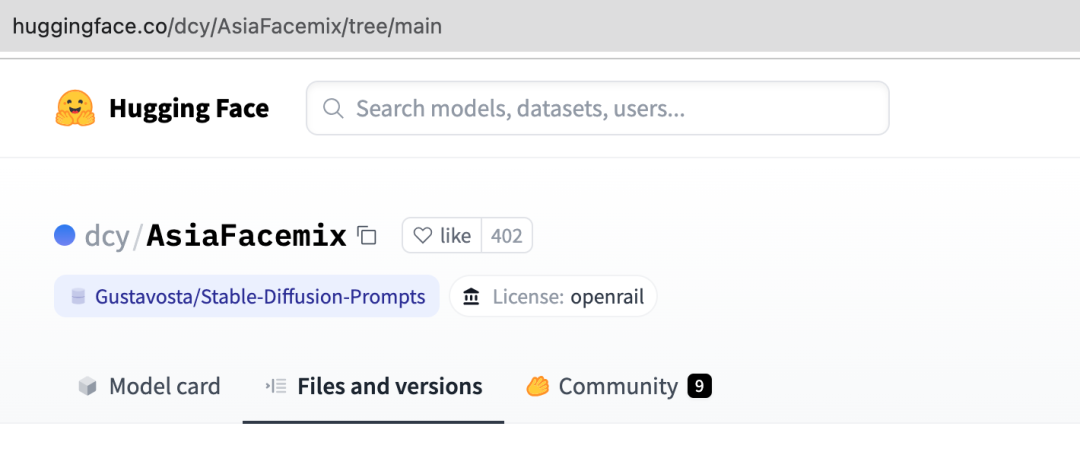Like the AsiaFacemix model

[442, 236]
